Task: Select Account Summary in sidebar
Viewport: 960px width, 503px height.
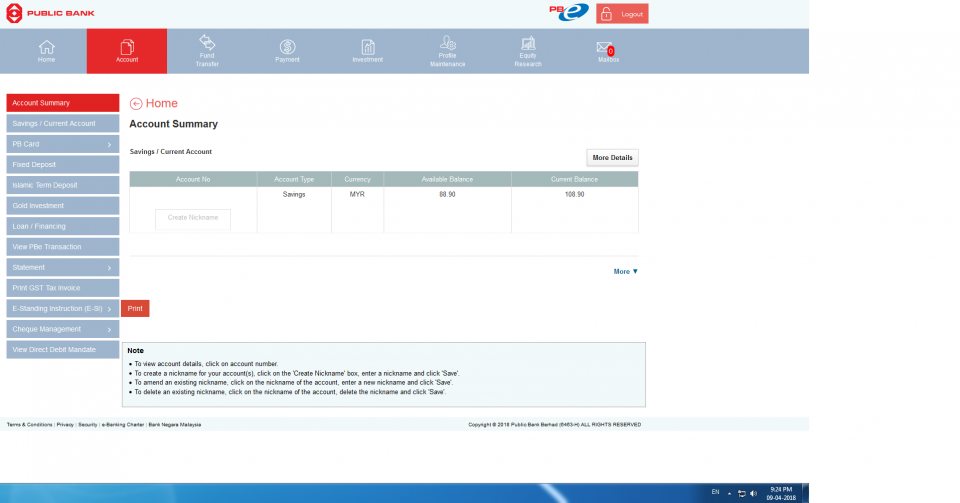Action: 62,103
